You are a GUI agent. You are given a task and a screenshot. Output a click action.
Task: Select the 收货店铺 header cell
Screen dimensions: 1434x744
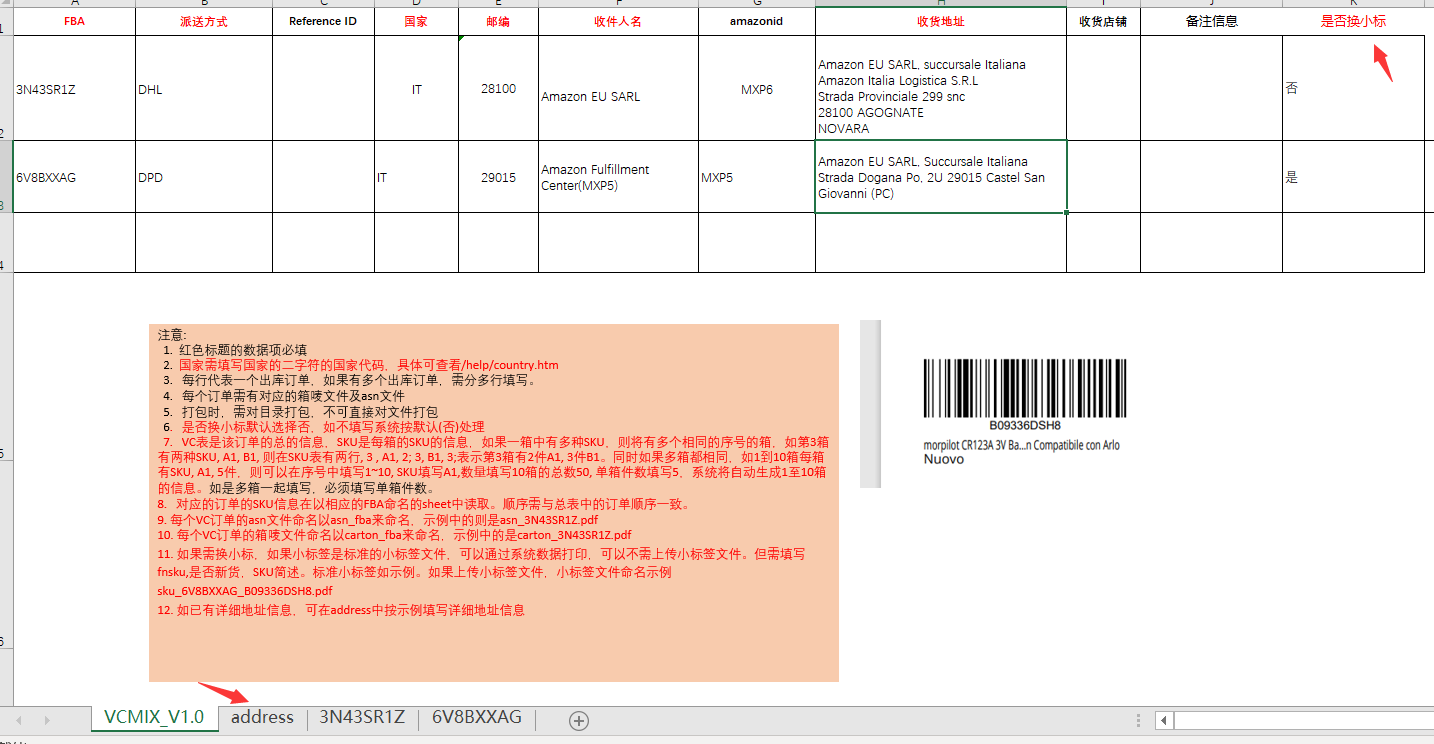(x=1103, y=21)
